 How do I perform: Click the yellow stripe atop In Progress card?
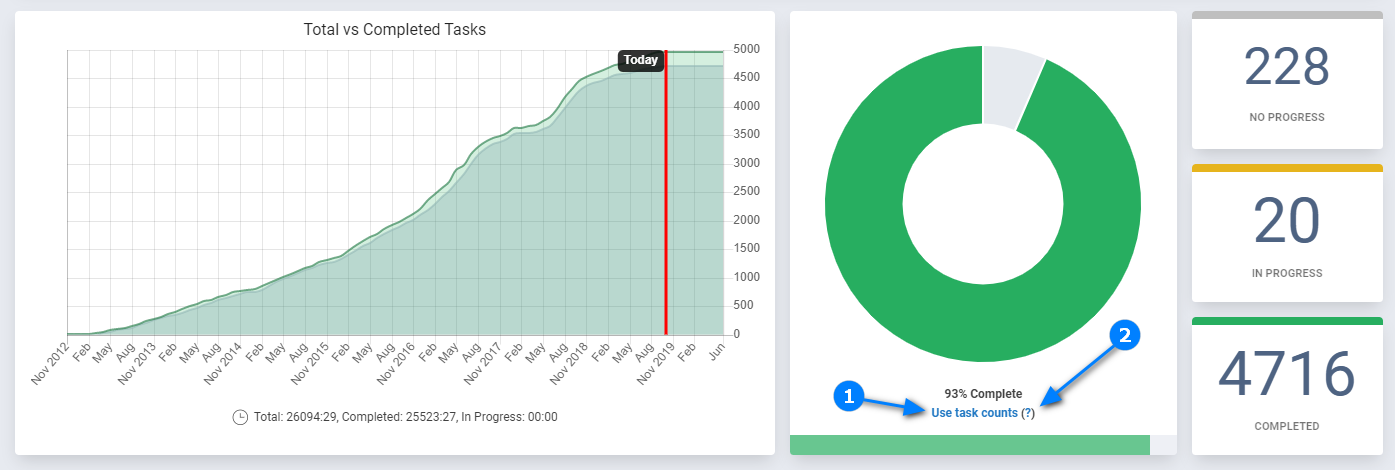coord(1286,168)
